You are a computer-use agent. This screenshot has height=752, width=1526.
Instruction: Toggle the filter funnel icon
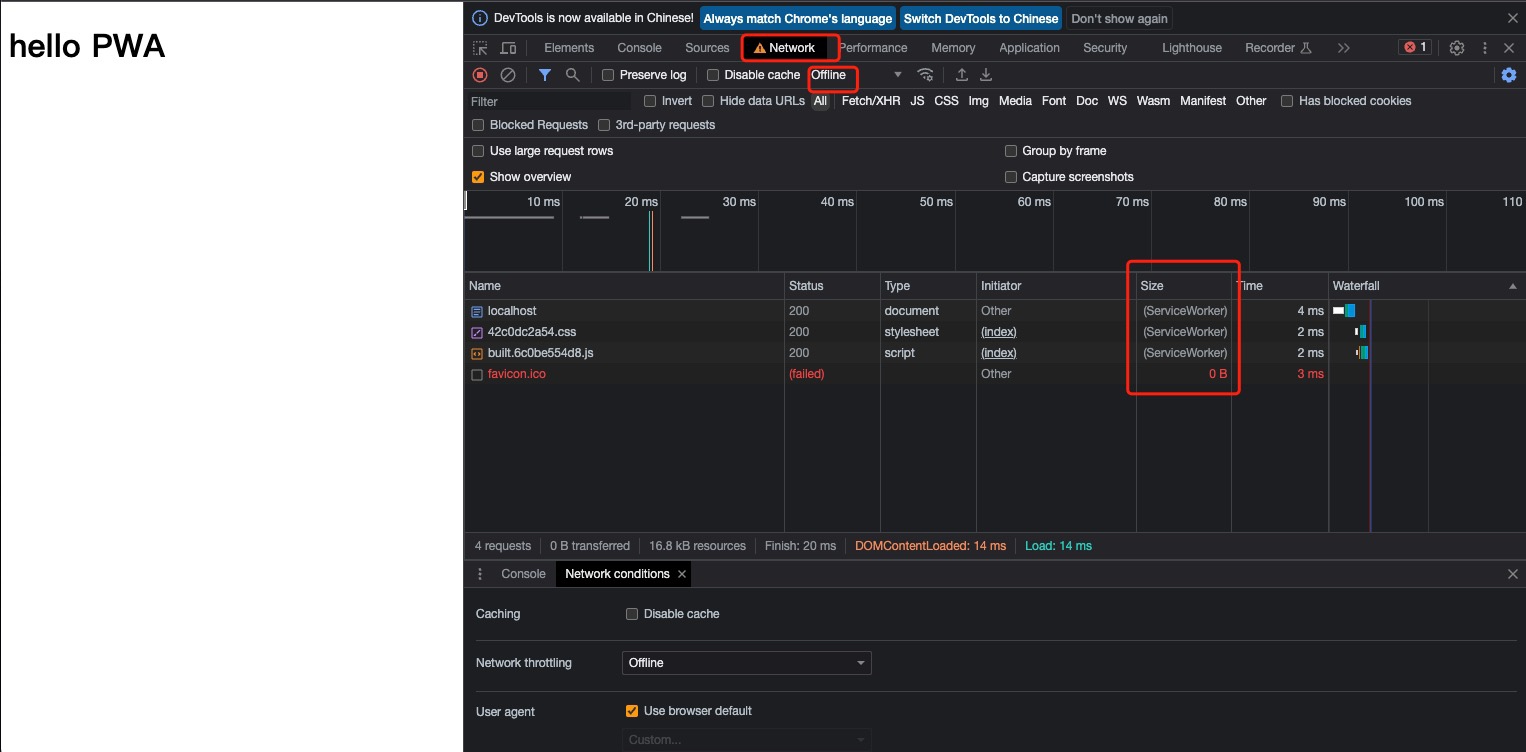[545, 75]
